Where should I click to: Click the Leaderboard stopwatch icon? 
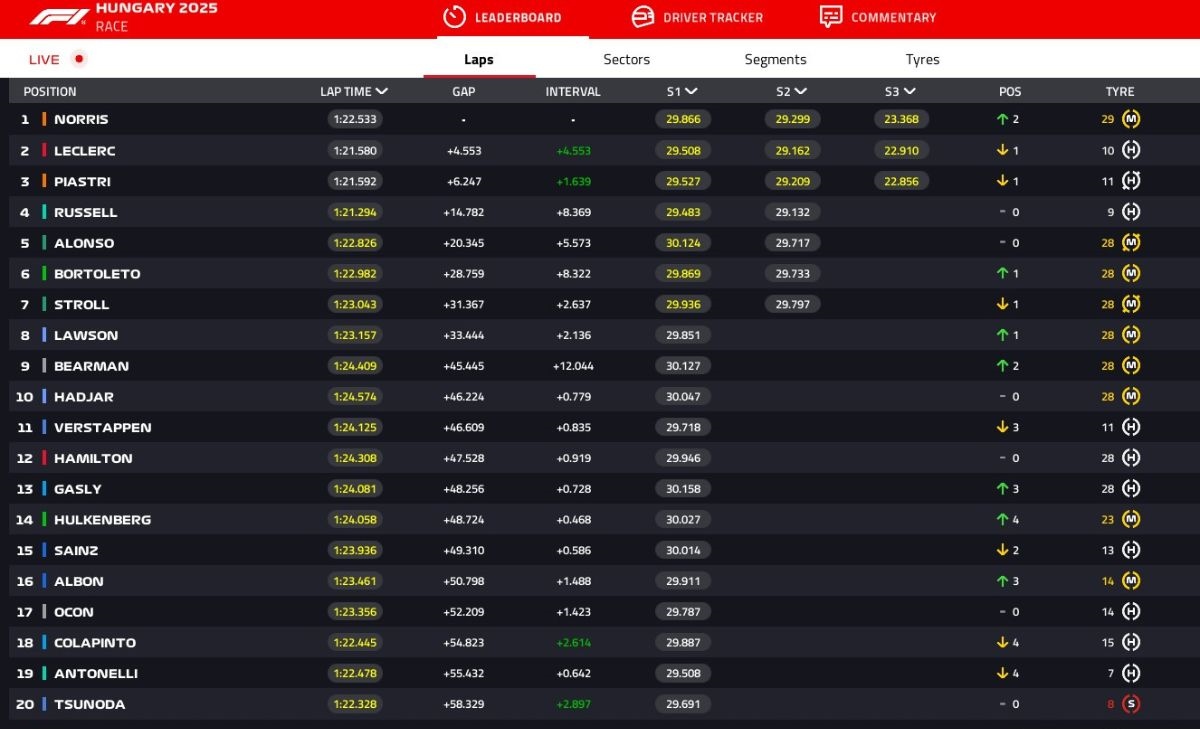454,17
